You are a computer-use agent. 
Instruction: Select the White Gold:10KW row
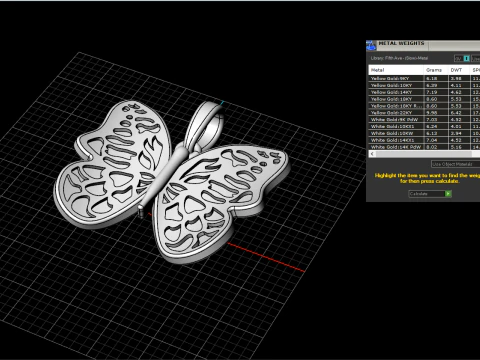click(424, 133)
